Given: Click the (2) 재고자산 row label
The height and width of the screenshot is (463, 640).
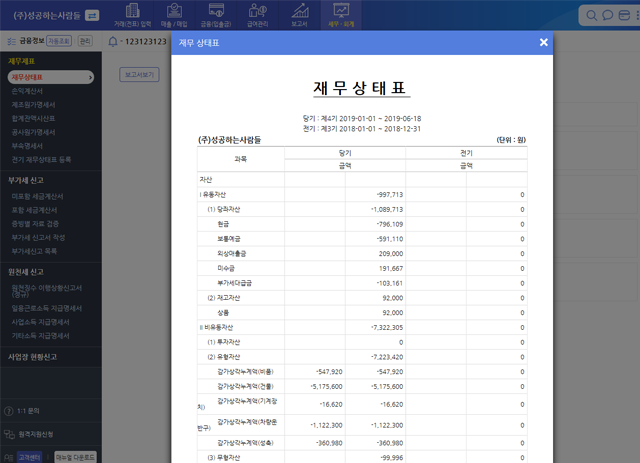Looking at the screenshot, I should [x=224, y=298].
